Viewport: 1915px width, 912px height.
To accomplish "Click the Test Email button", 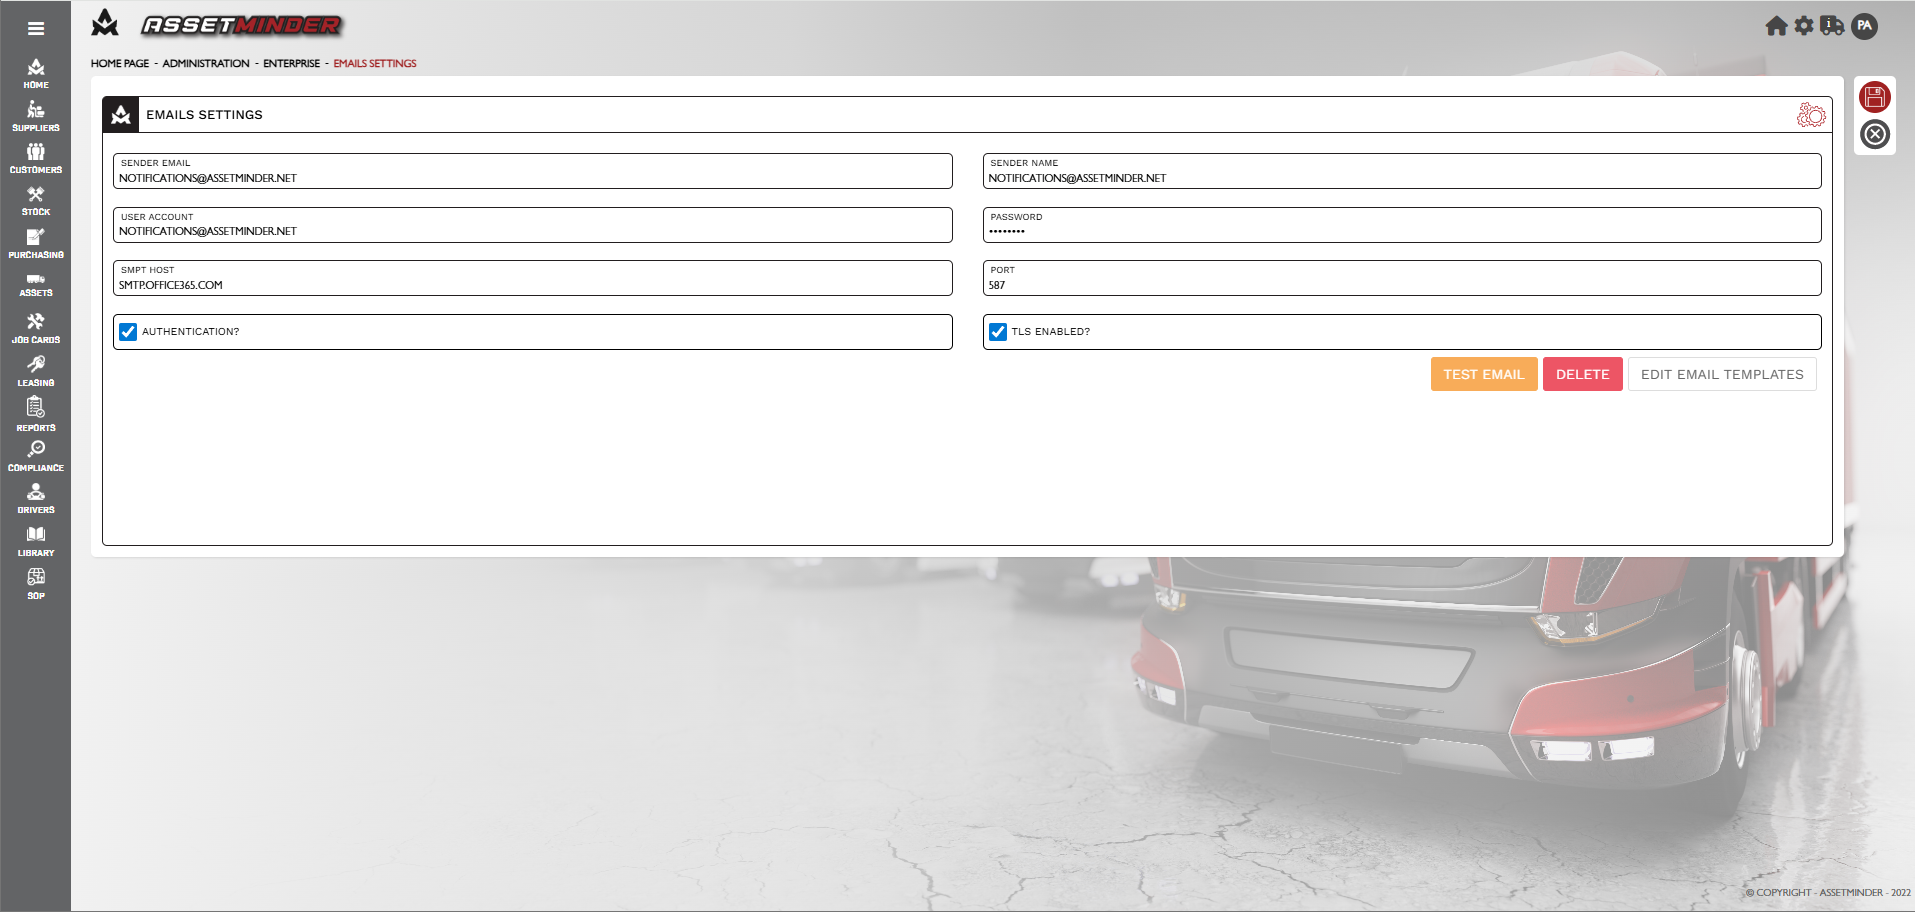I will (x=1483, y=374).
